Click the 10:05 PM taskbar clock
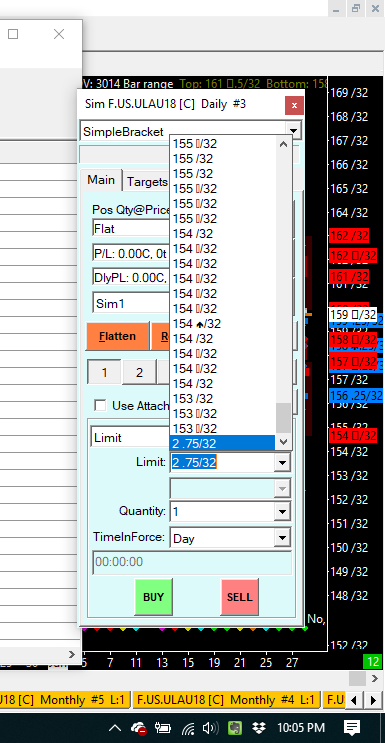 pos(301,727)
